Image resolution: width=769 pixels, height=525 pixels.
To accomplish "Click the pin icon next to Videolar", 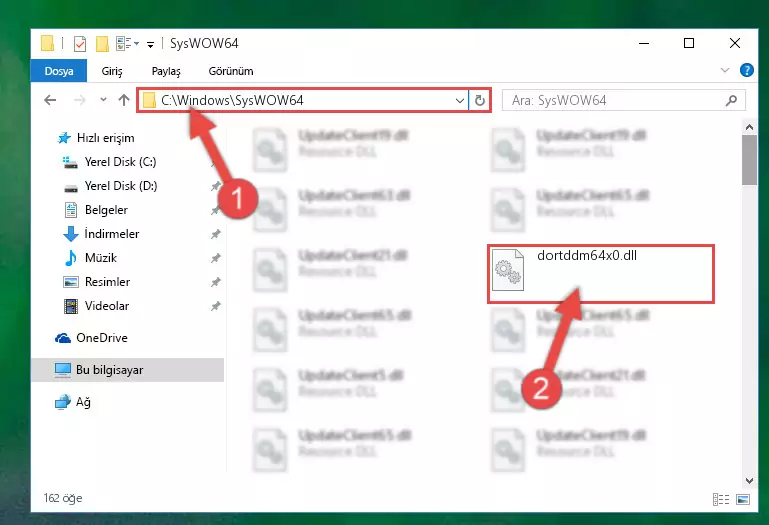I will [215, 306].
